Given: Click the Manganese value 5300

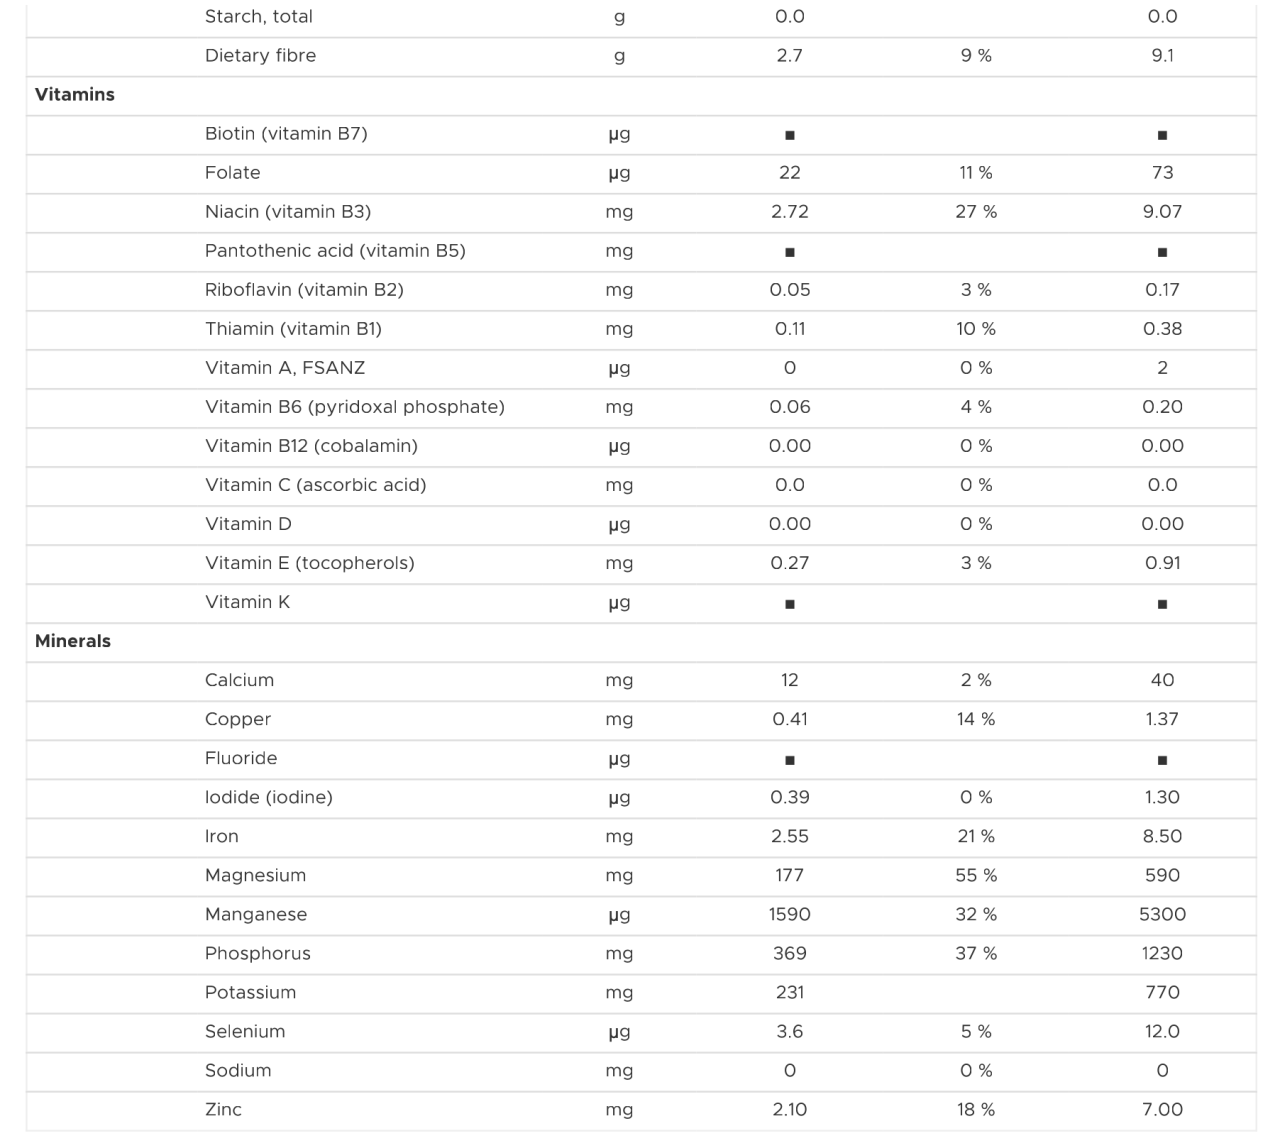Looking at the screenshot, I should pyautogui.click(x=1161, y=914).
